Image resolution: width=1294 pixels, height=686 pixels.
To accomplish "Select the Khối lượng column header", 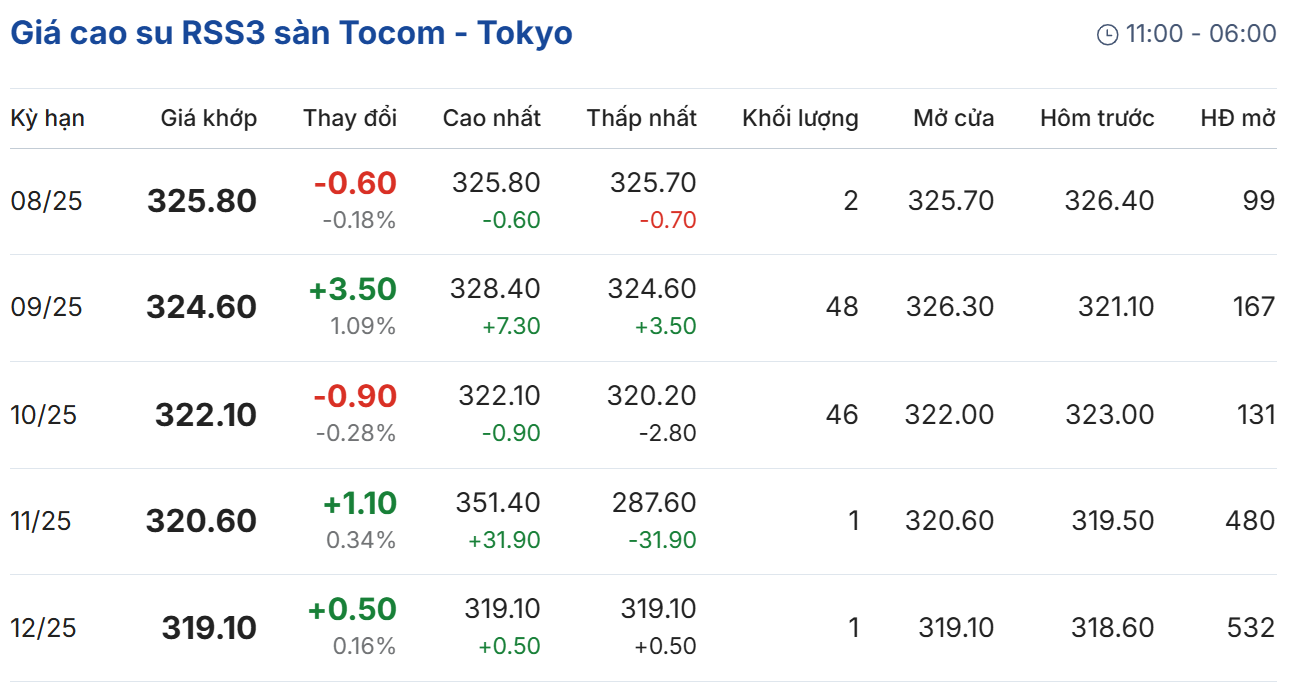I will (800, 118).
